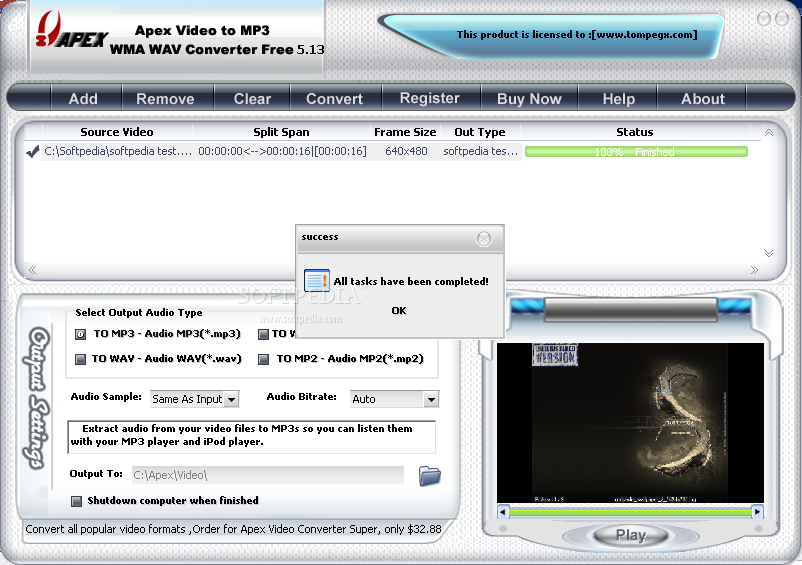The height and width of the screenshot is (565, 802).
Task: Click Clear in the toolbar
Action: [252, 99]
